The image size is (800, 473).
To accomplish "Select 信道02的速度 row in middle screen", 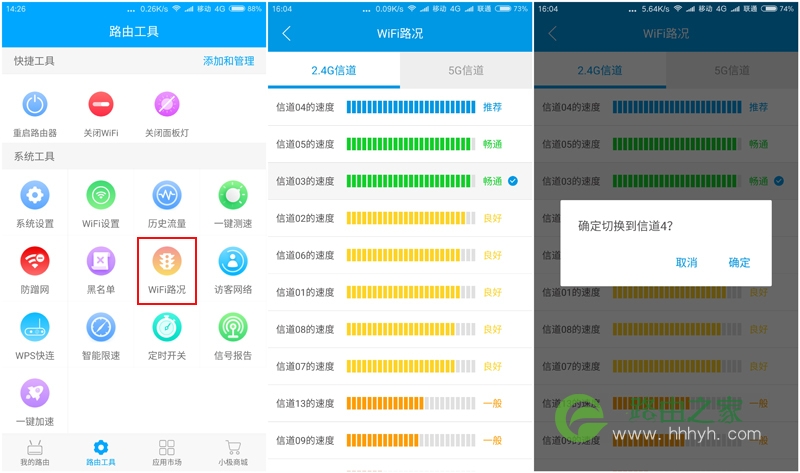I will [400, 218].
